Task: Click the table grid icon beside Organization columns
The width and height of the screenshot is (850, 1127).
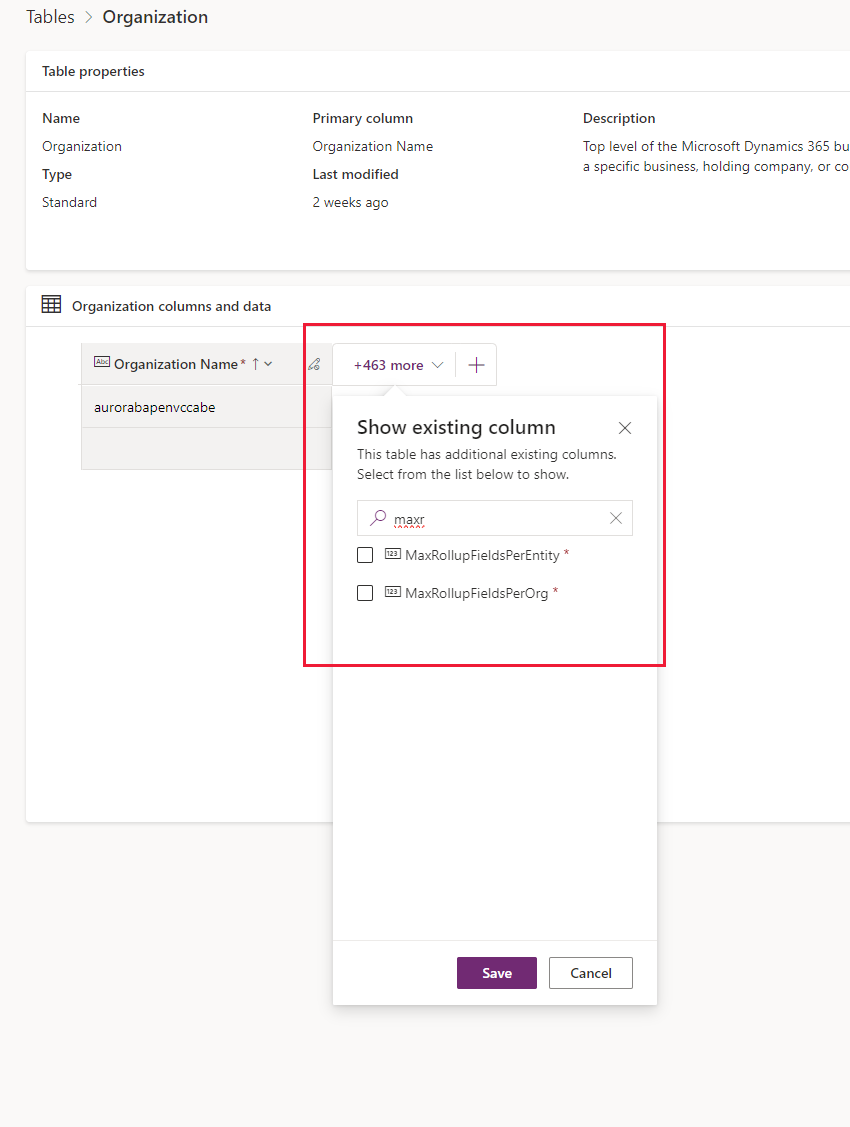Action: point(51,304)
